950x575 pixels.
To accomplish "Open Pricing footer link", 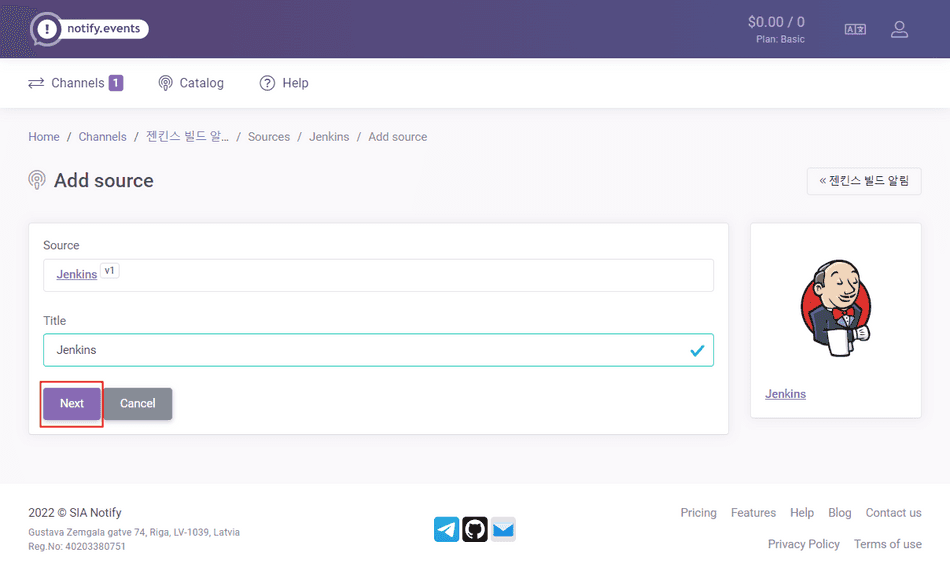I will pos(698,513).
